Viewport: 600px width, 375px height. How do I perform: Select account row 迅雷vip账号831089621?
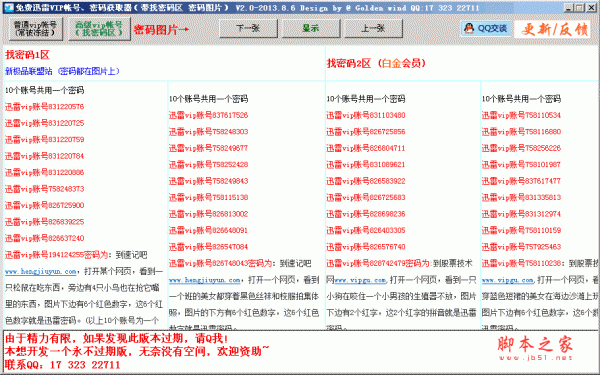point(366,165)
